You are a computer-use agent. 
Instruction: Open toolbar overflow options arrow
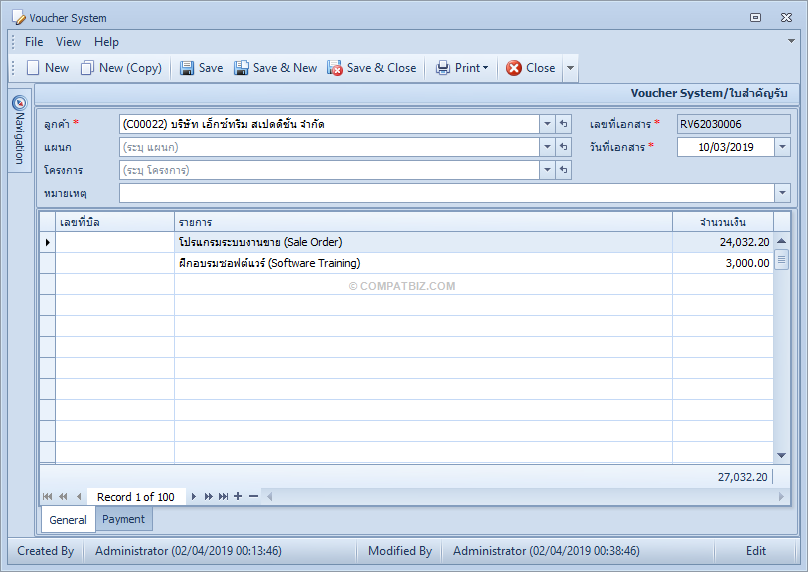570,68
